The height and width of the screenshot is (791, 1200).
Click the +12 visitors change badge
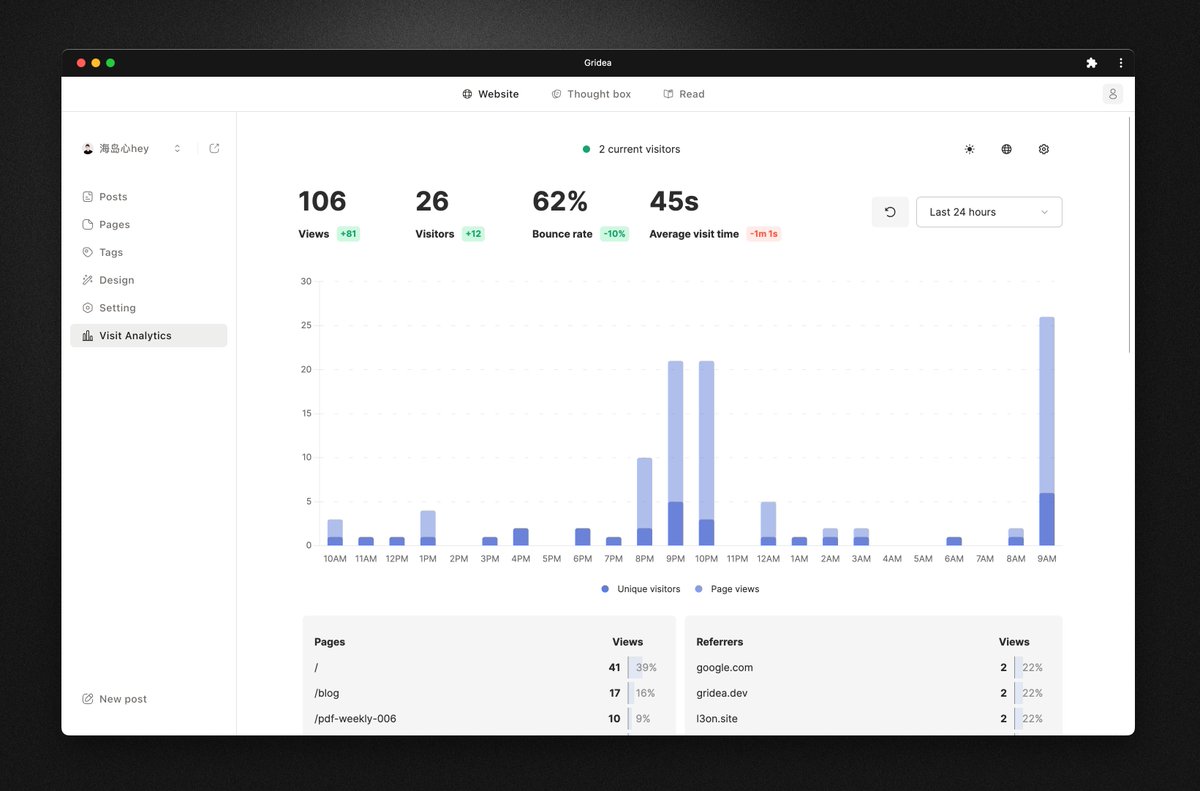(x=473, y=234)
